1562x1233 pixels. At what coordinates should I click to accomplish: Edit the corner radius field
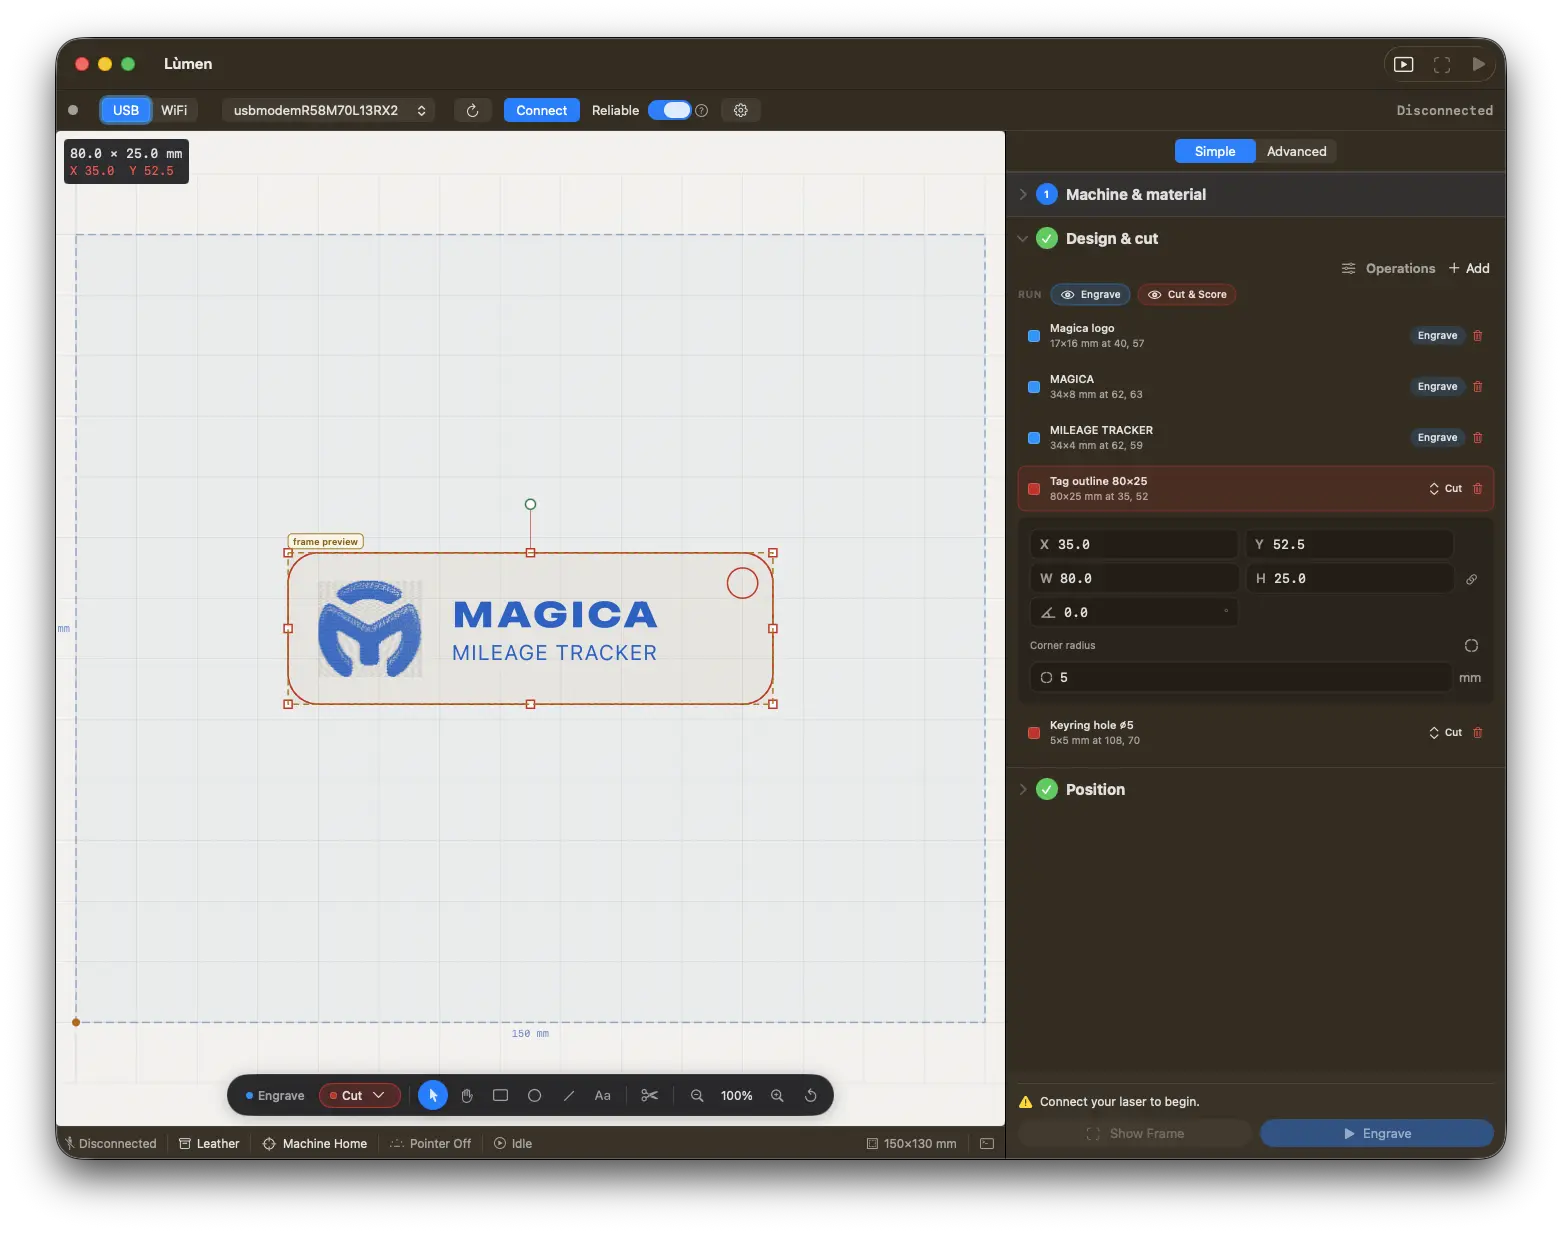1241,677
